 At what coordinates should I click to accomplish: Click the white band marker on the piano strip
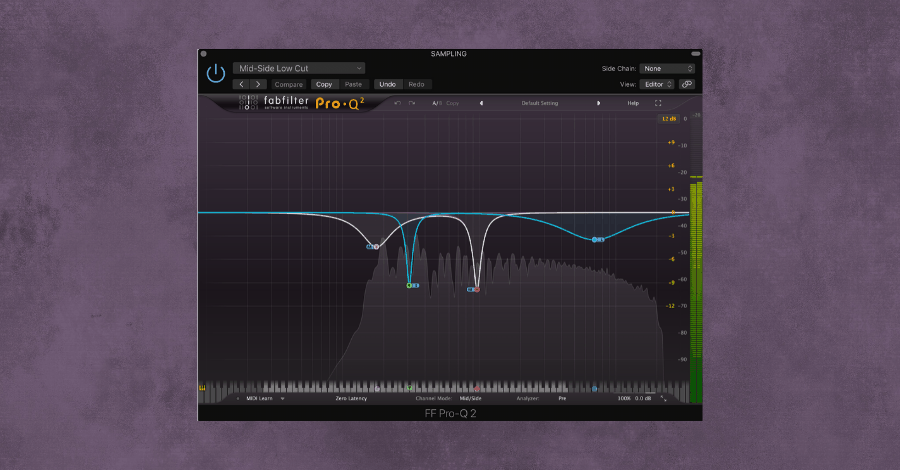pos(377,389)
